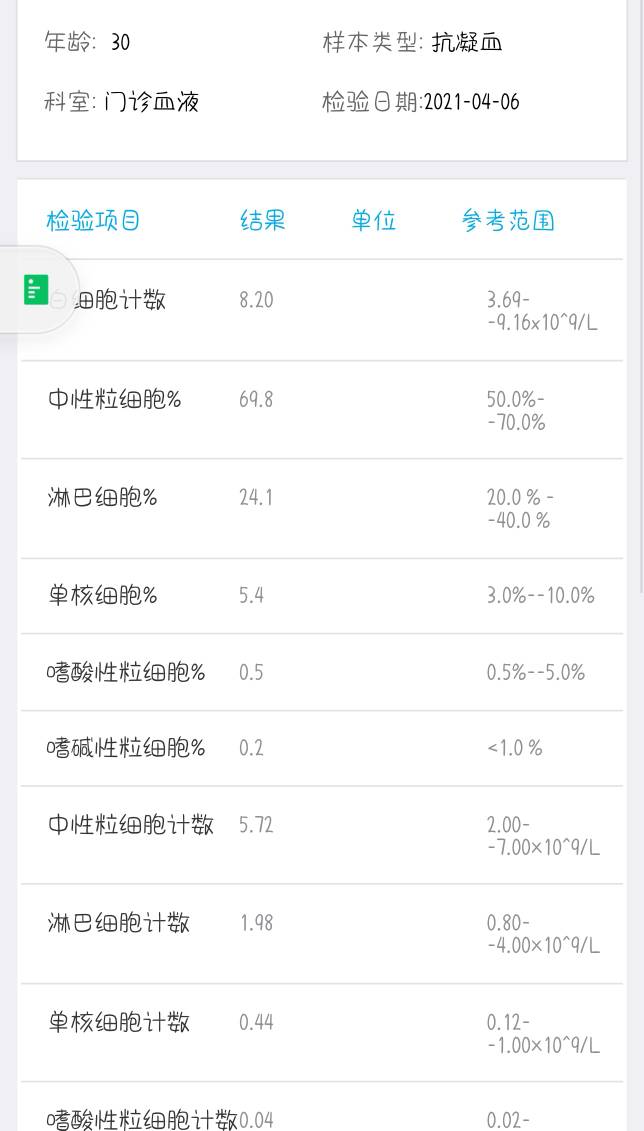The width and height of the screenshot is (644, 1131).
Task: Tap the 单位 column header
Action: click(x=374, y=220)
